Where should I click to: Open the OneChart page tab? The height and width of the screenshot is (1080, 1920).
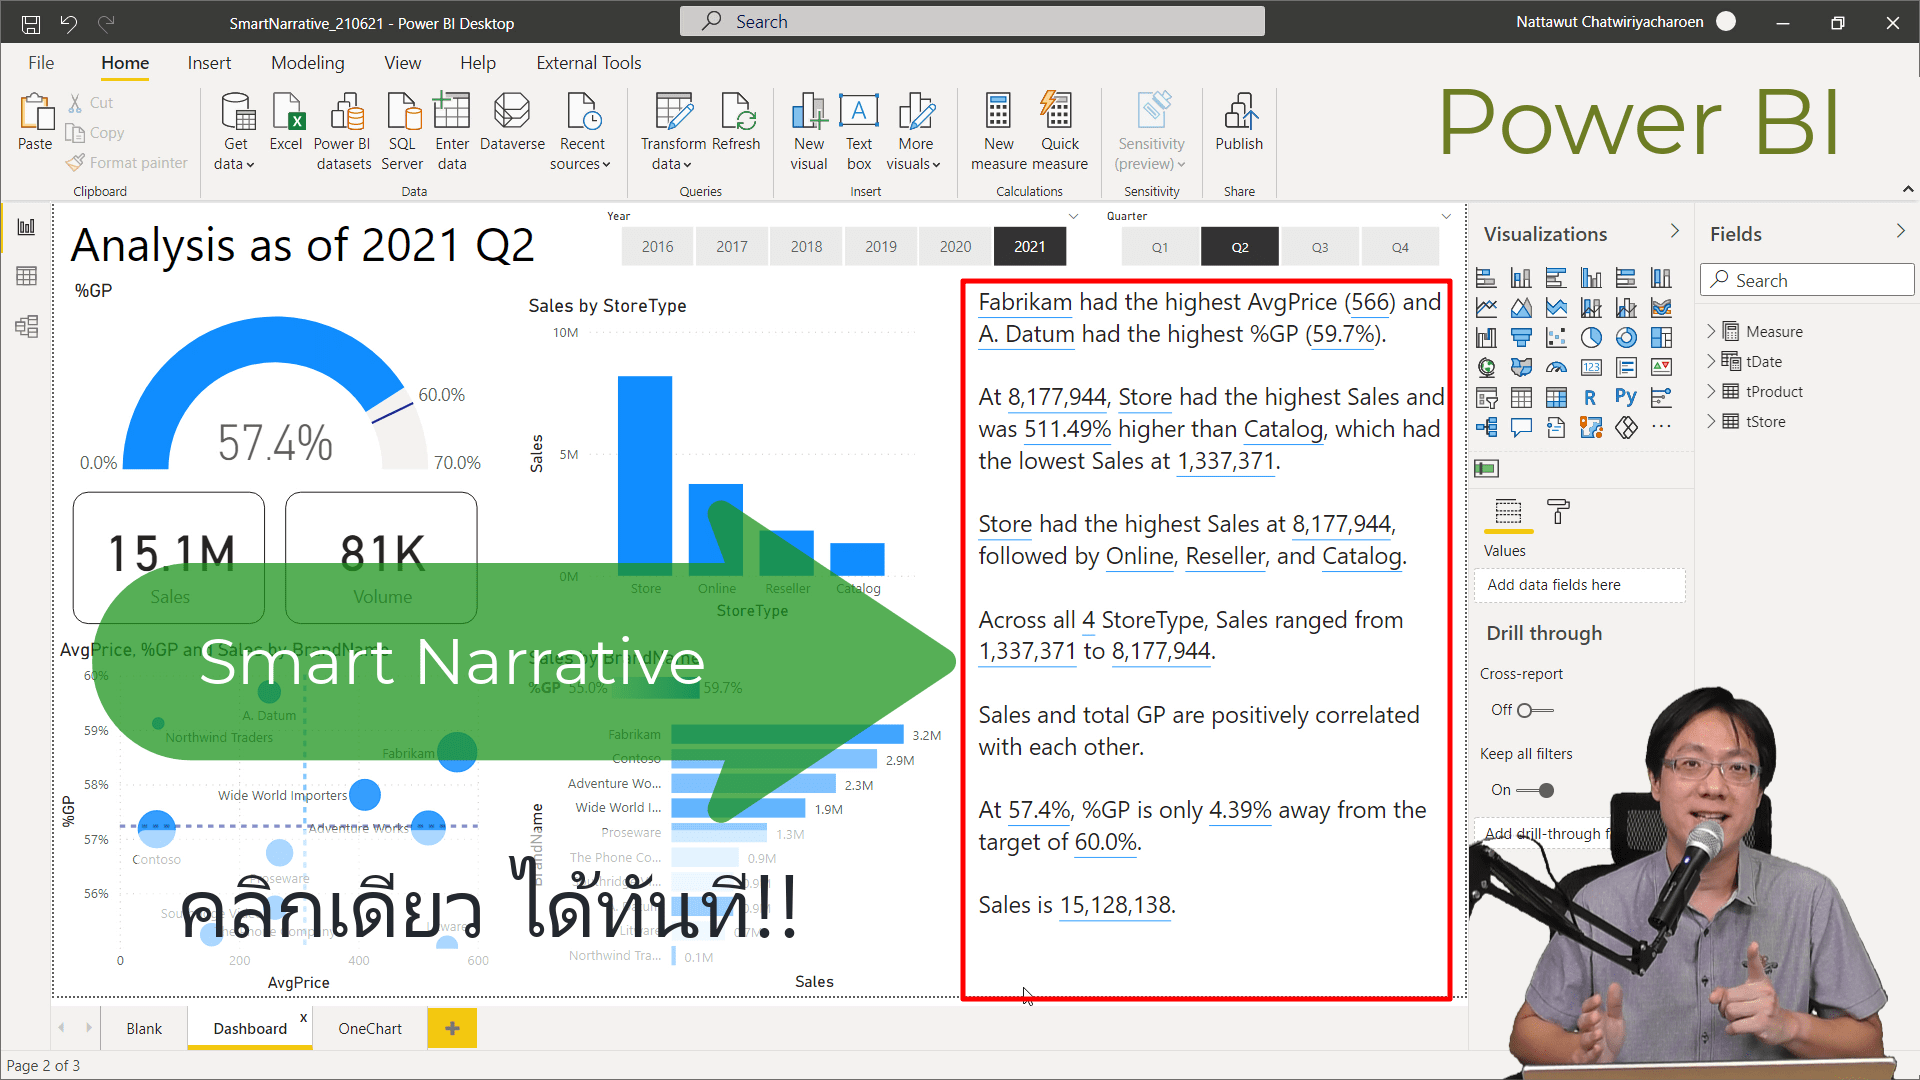point(369,1028)
